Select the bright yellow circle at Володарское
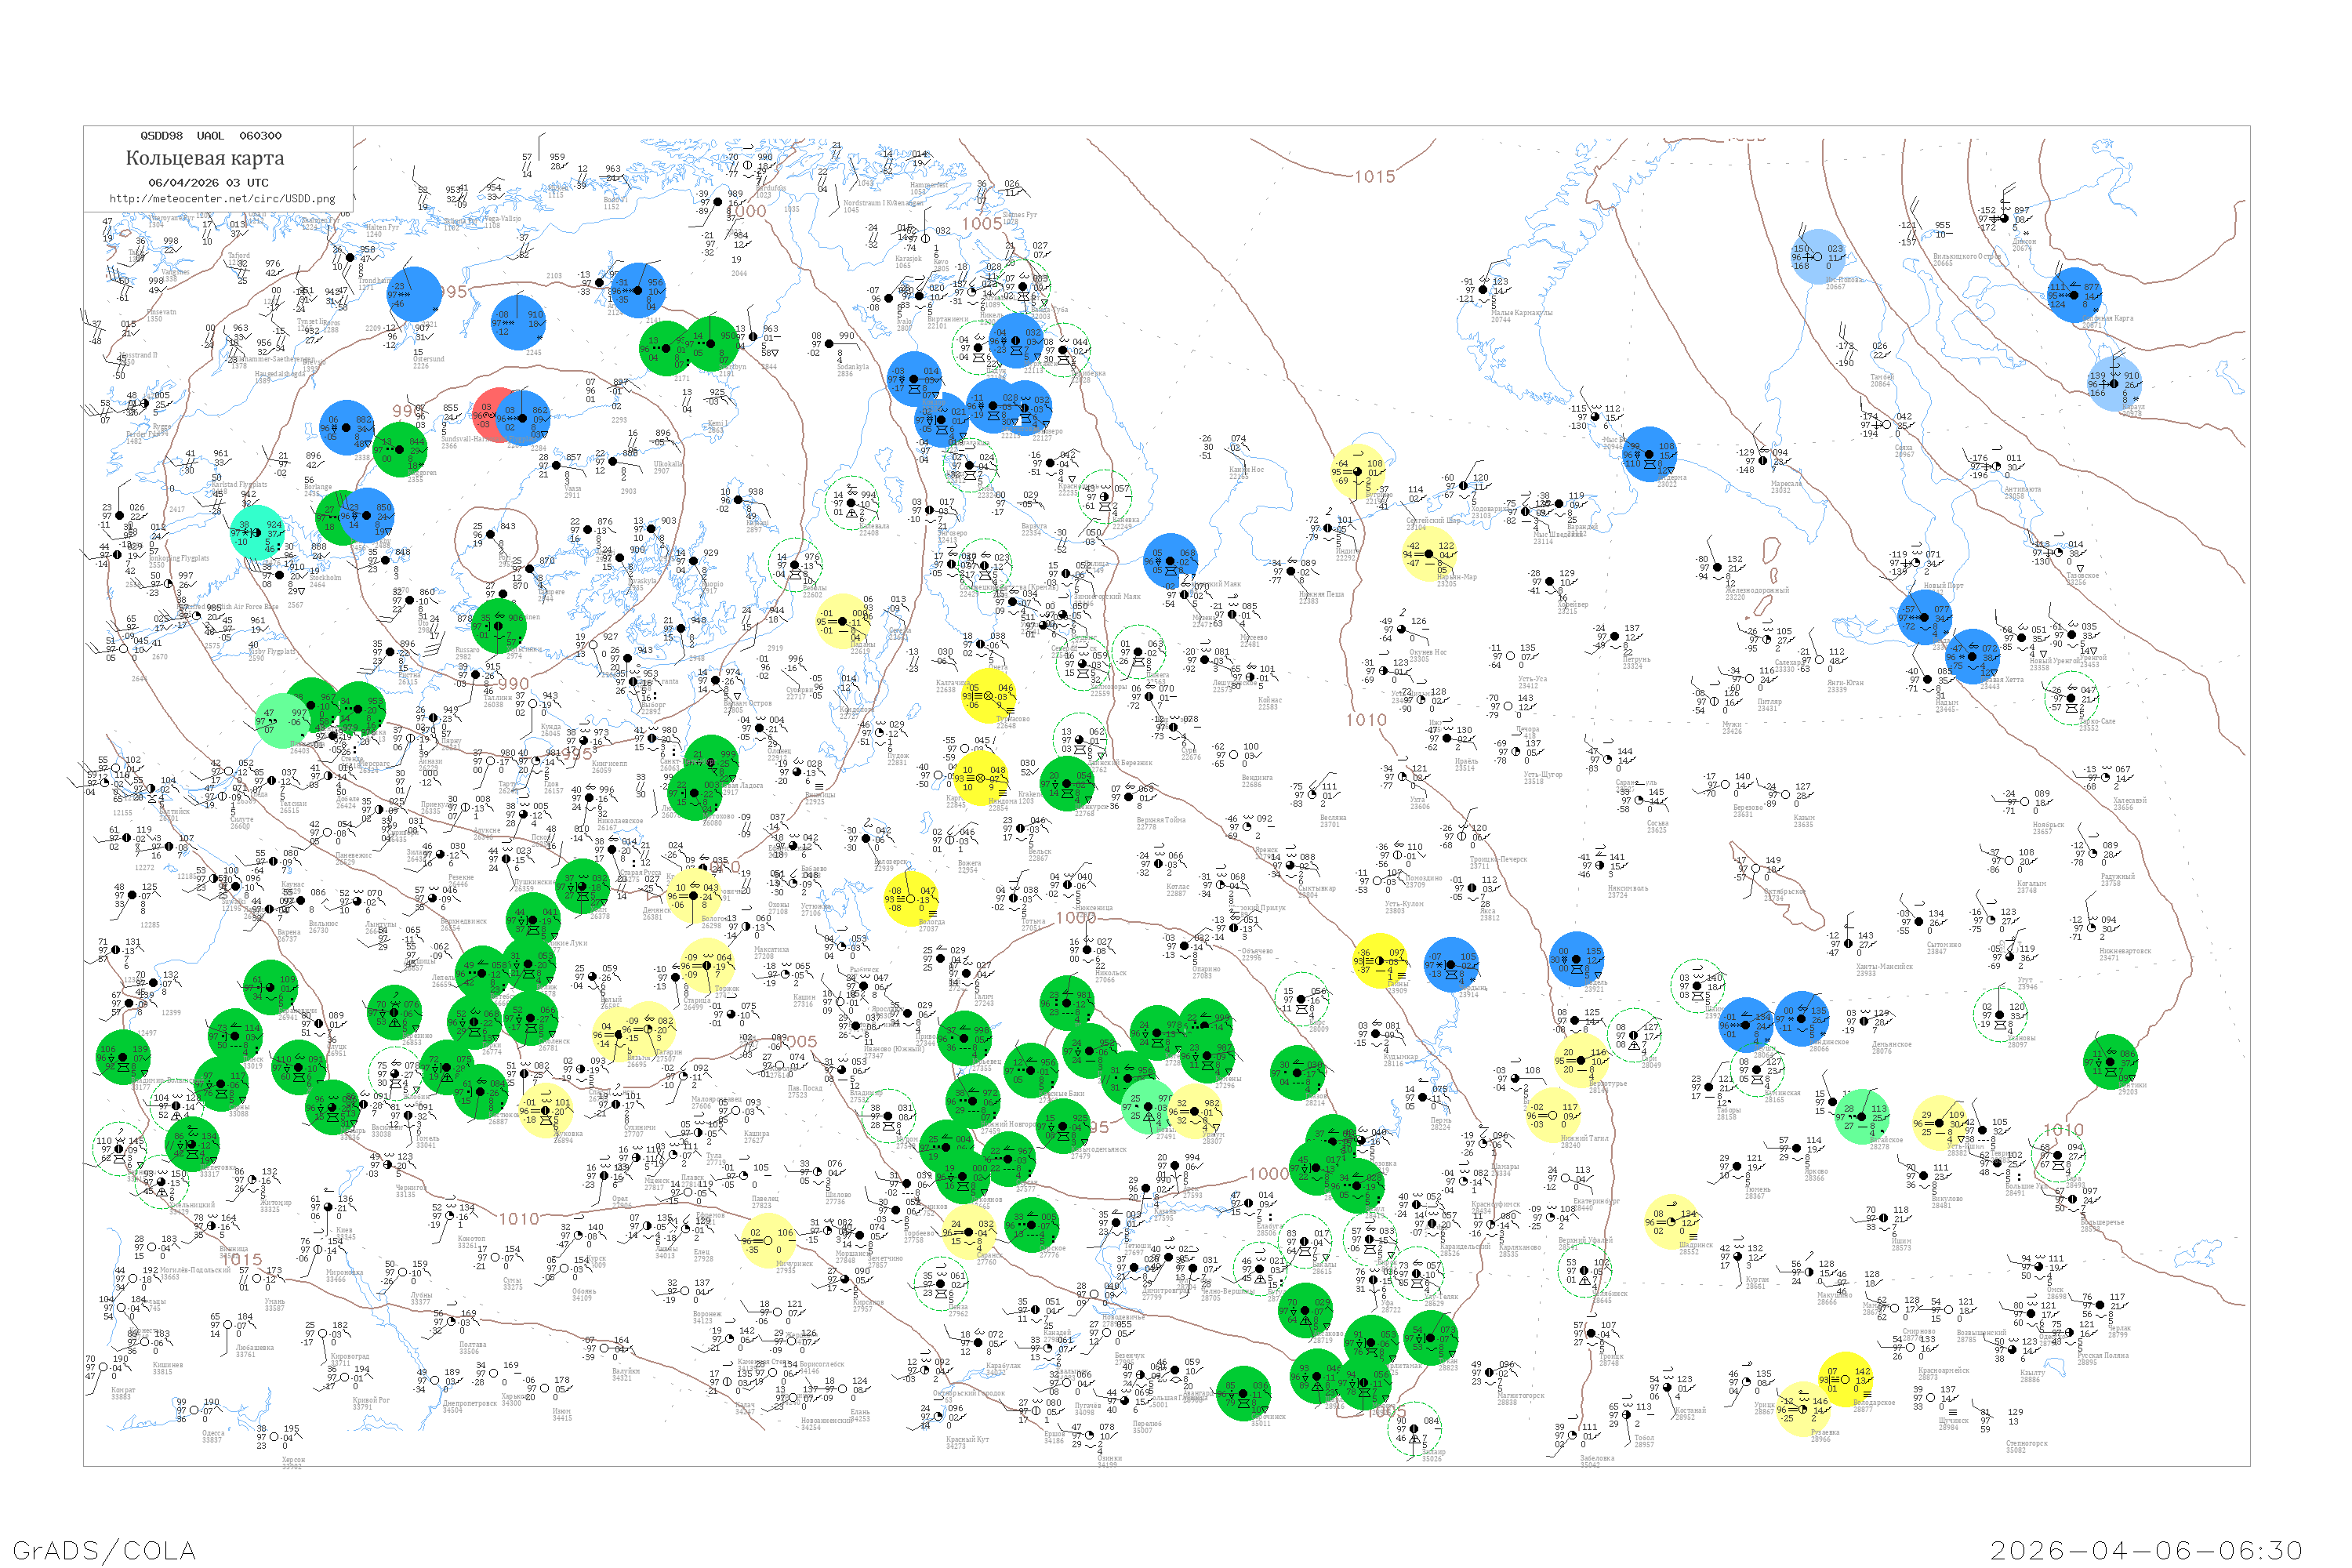The image size is (2352, 1568). [1845, 1380]
